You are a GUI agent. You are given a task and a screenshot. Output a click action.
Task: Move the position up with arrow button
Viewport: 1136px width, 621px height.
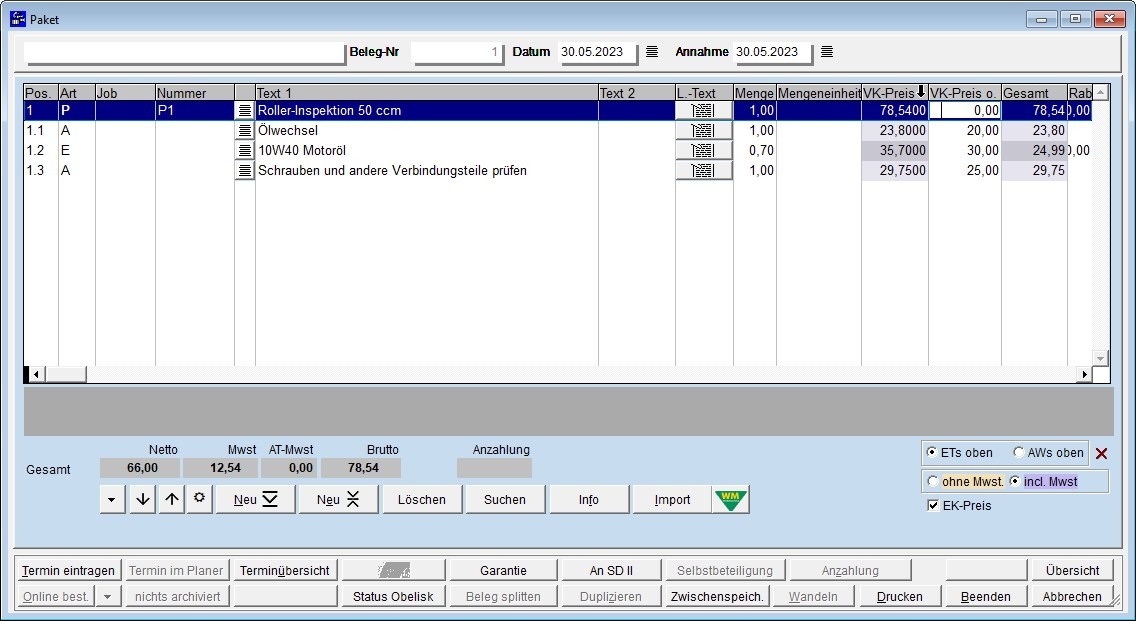172,499
